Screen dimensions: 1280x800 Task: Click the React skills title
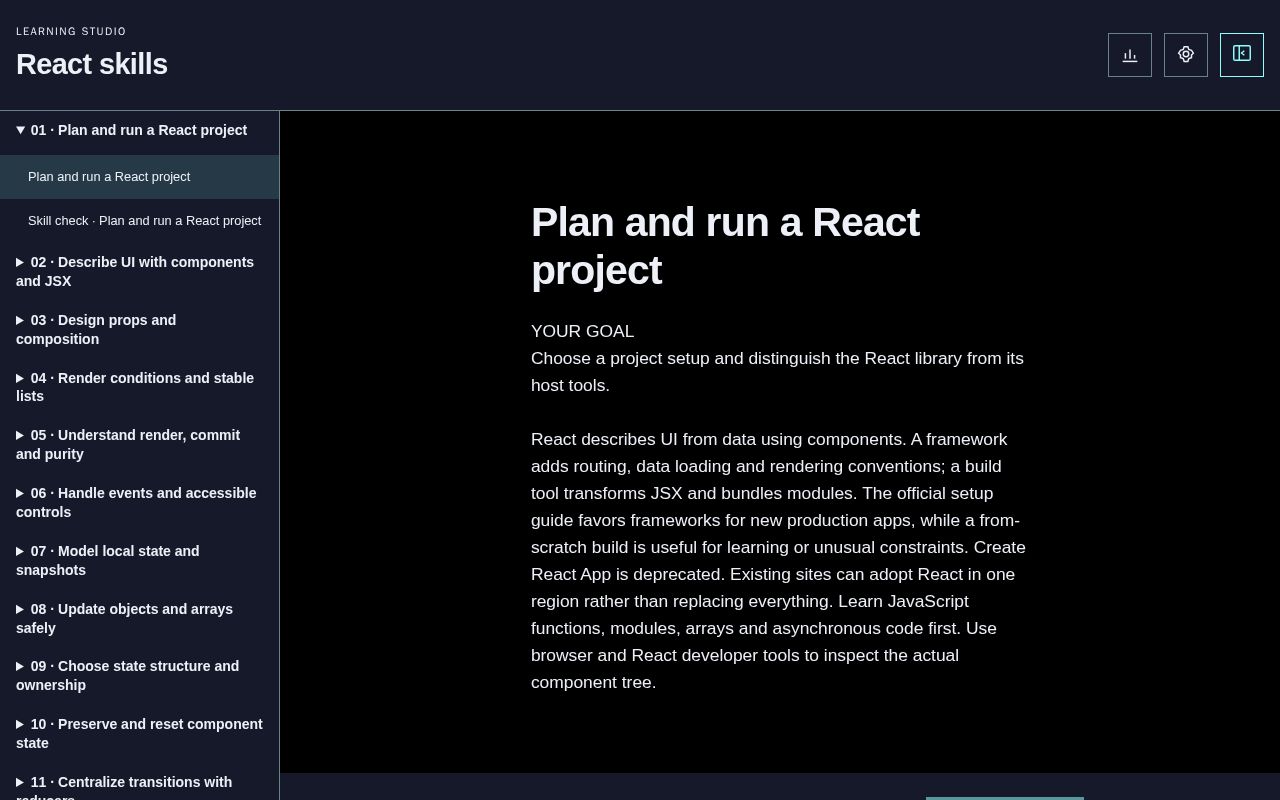(92, 64)
